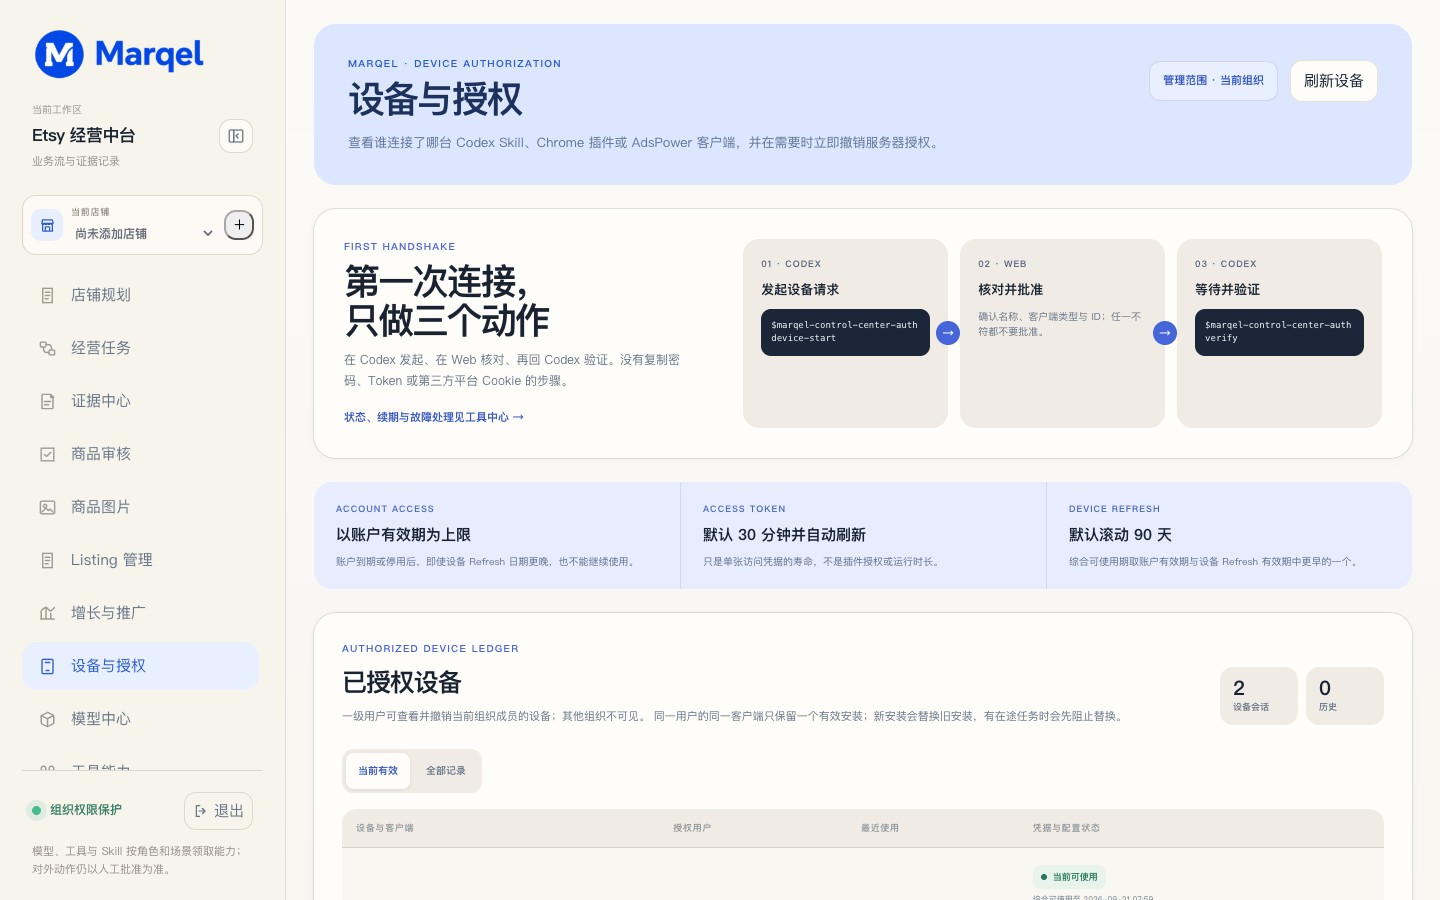Click the logout arrow icon beside 退出
The width and height of the screenshot is (1440, 900).
click(201, 811)
